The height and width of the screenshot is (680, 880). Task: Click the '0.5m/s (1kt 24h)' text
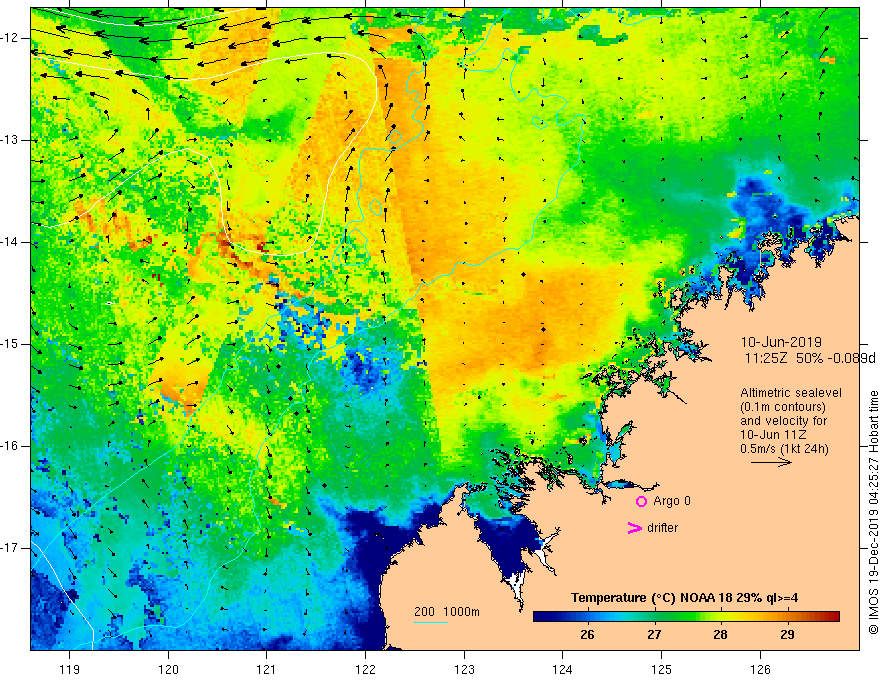click(x=784, y=449)
